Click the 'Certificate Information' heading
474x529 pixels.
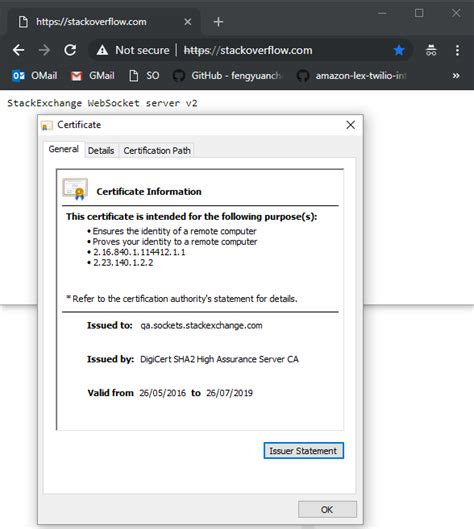[149, 192]
